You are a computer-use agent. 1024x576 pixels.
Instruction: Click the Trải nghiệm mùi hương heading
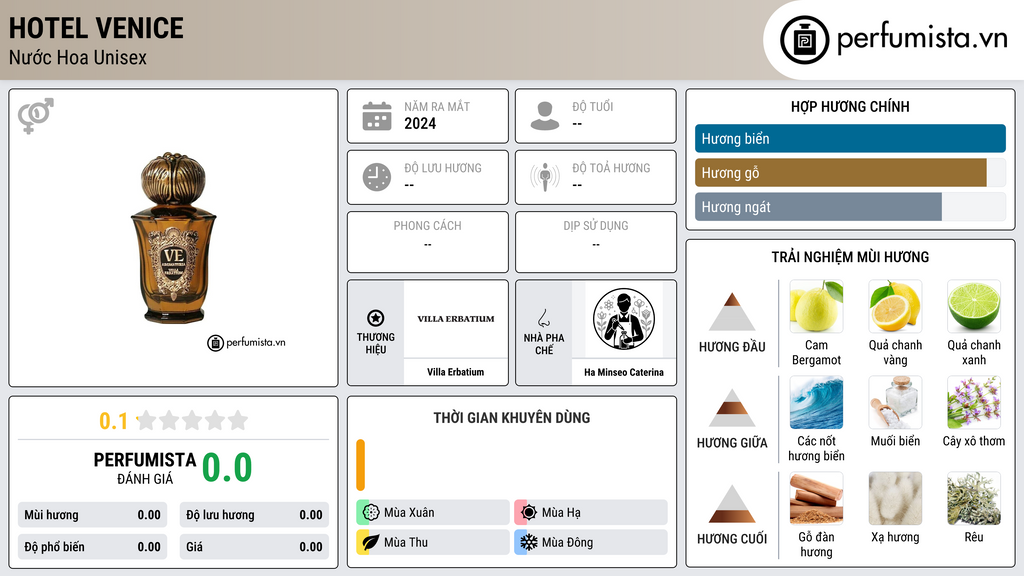(850, 257)
